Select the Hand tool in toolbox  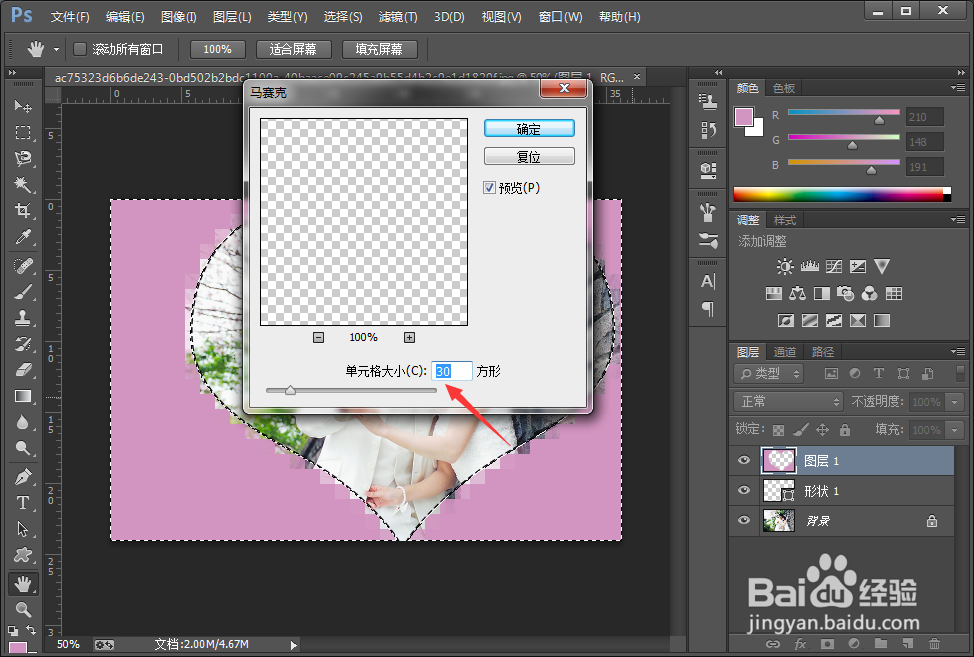(x=23, y=584)
